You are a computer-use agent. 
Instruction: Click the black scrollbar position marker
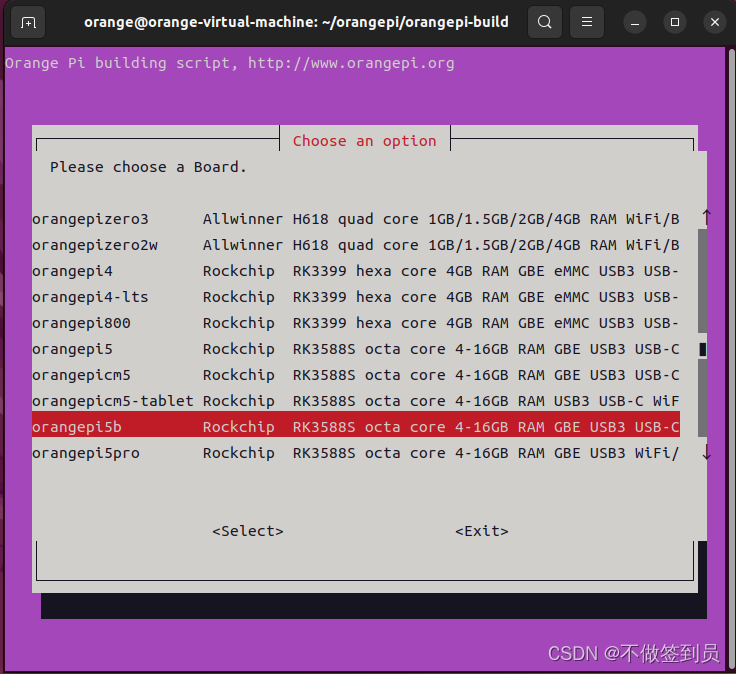point(703,349)
